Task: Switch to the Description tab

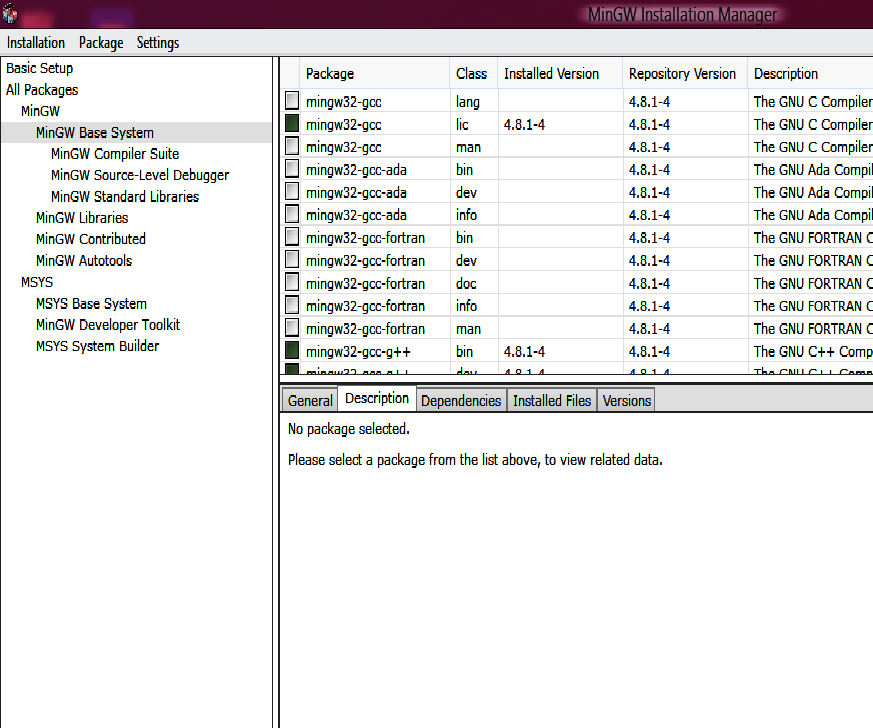Action: pos(377,399)
